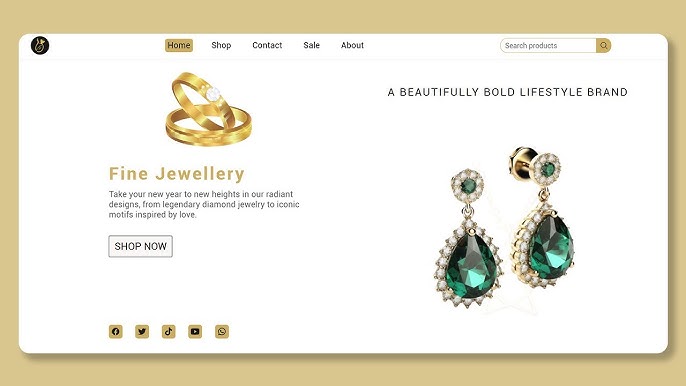Viewport: 686px width, 386px height.
Task: Select the Home nav item
Action: click(179, 45)
